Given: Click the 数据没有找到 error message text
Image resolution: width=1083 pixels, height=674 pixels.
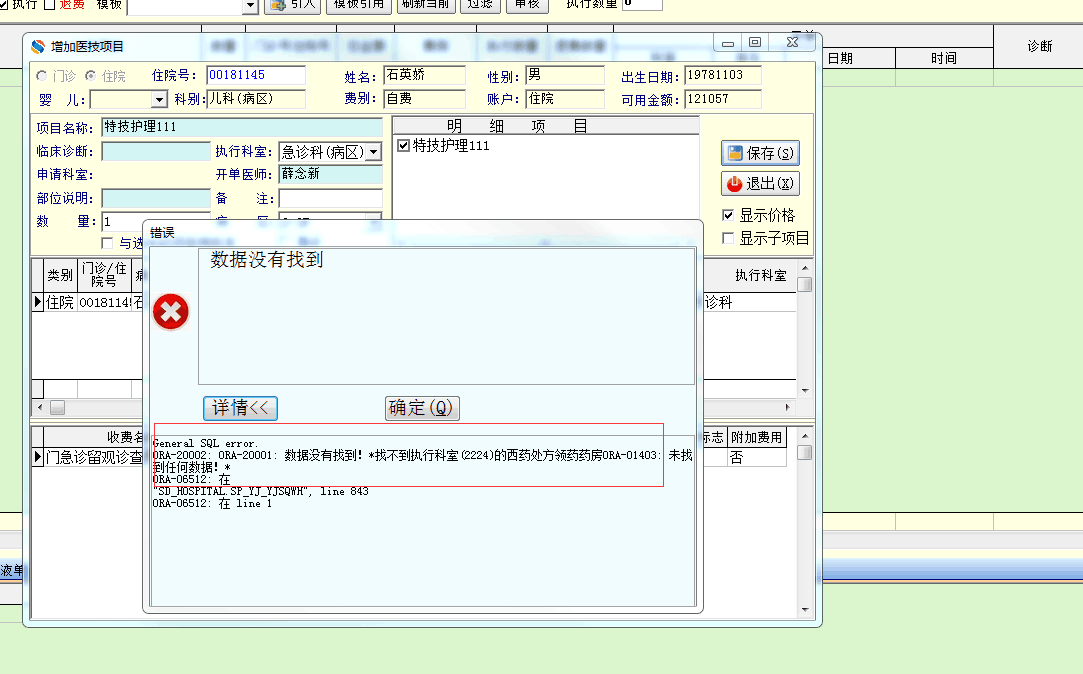Looking at the screenshot, I should 267,260.
